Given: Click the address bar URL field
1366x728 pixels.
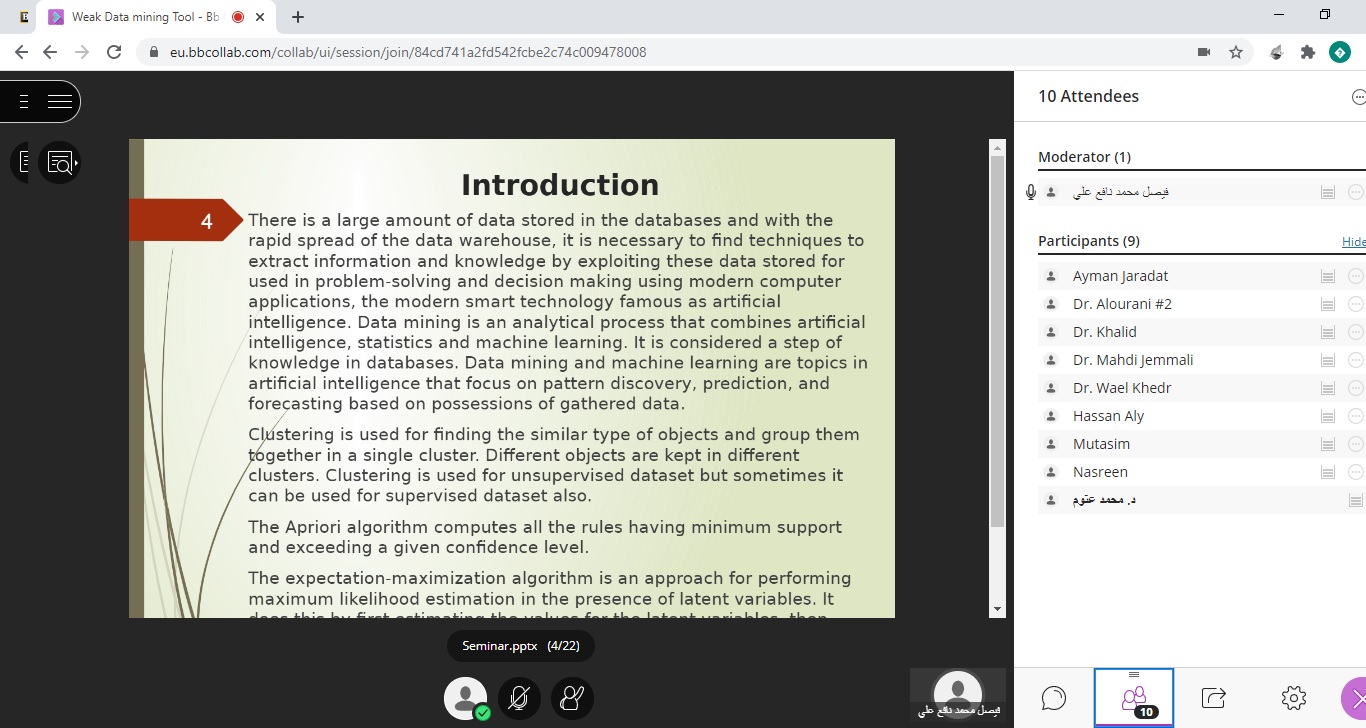Looking at the screenshot, I should click(408, 52).
